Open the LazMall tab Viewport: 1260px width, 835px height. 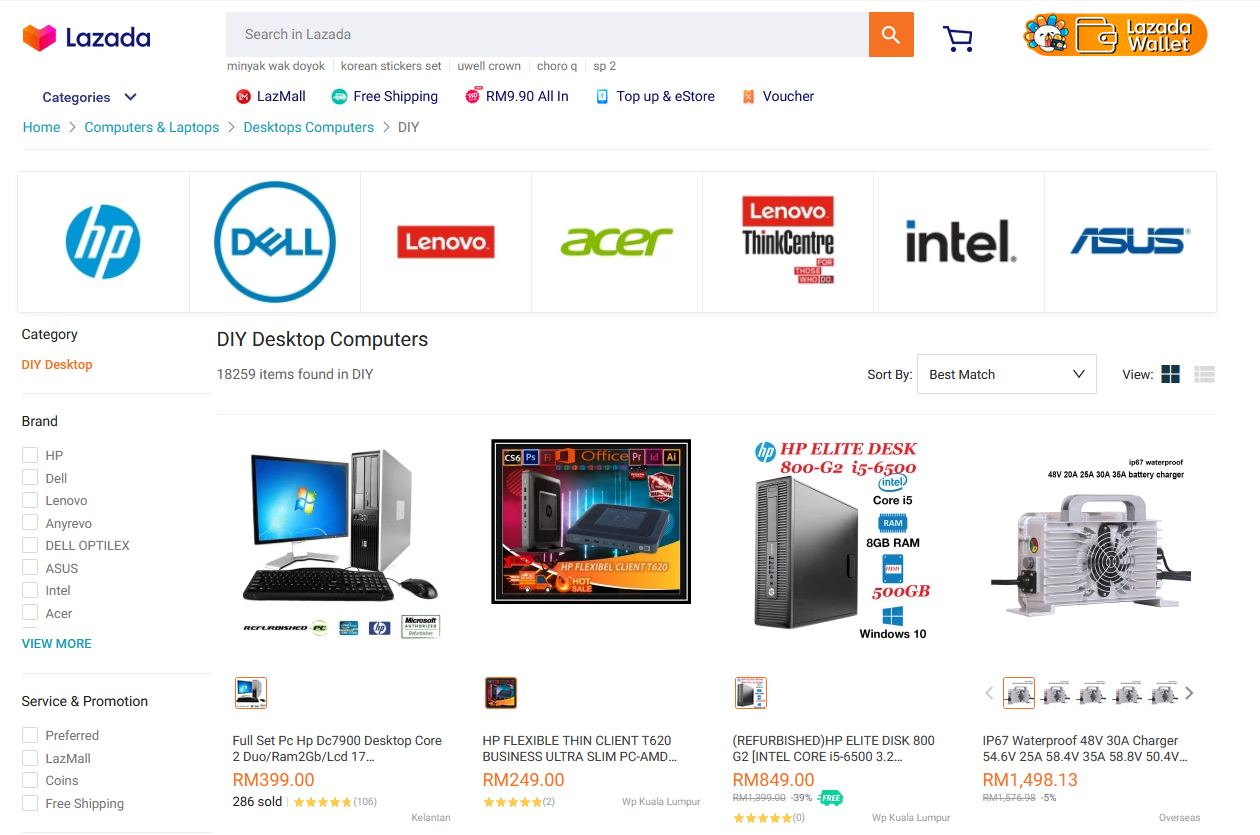(x=271, y=96)
